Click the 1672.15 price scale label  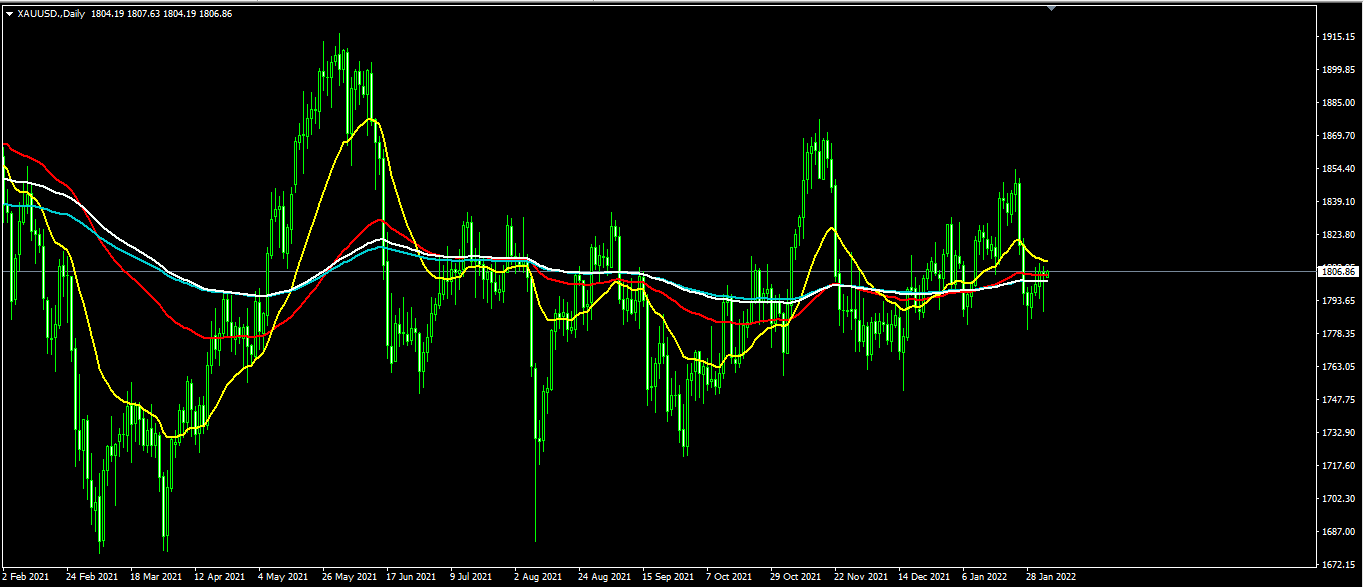[1337, 565]
